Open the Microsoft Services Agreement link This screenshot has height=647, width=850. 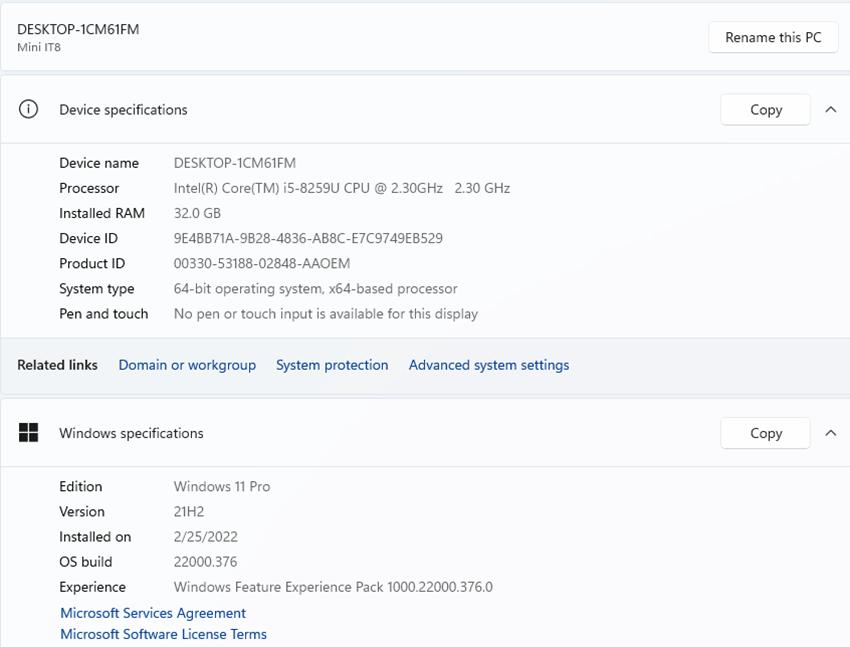153,613
